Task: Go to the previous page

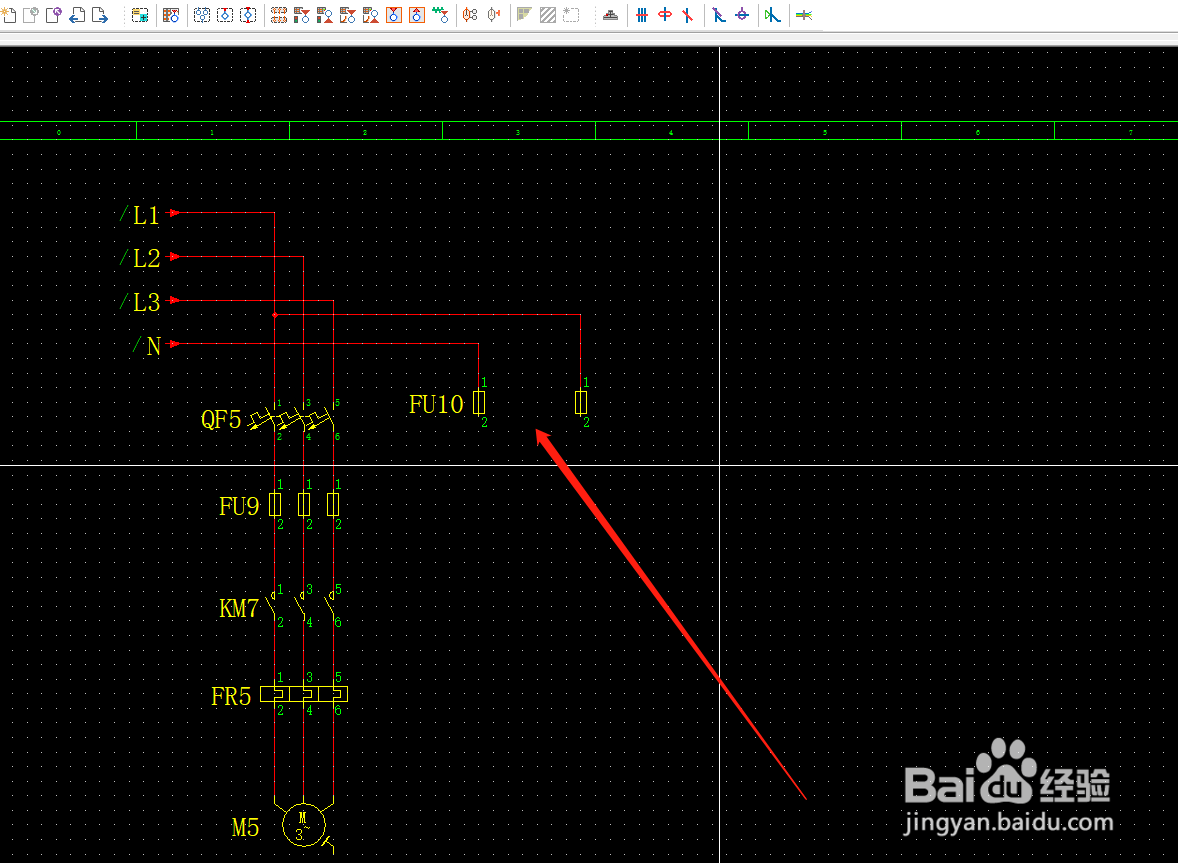Action: click(77, 14)
